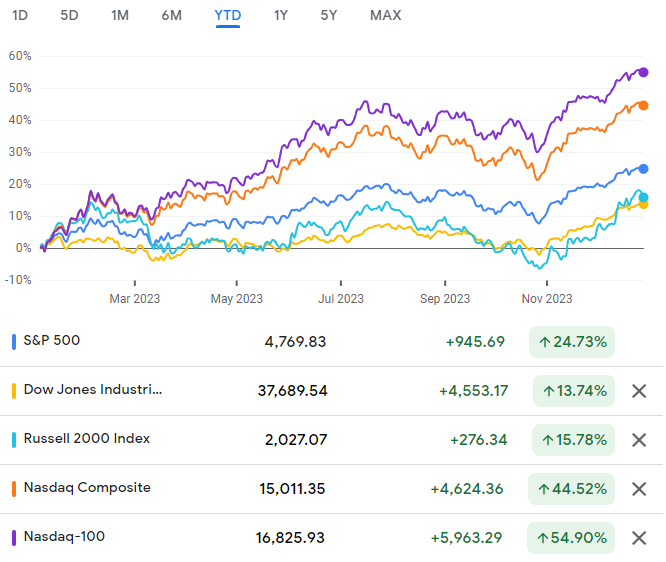This screenshot has width=666, height=562.
Task: Remove Nasdaq Composite from comparison
Action: click(639, 489)
